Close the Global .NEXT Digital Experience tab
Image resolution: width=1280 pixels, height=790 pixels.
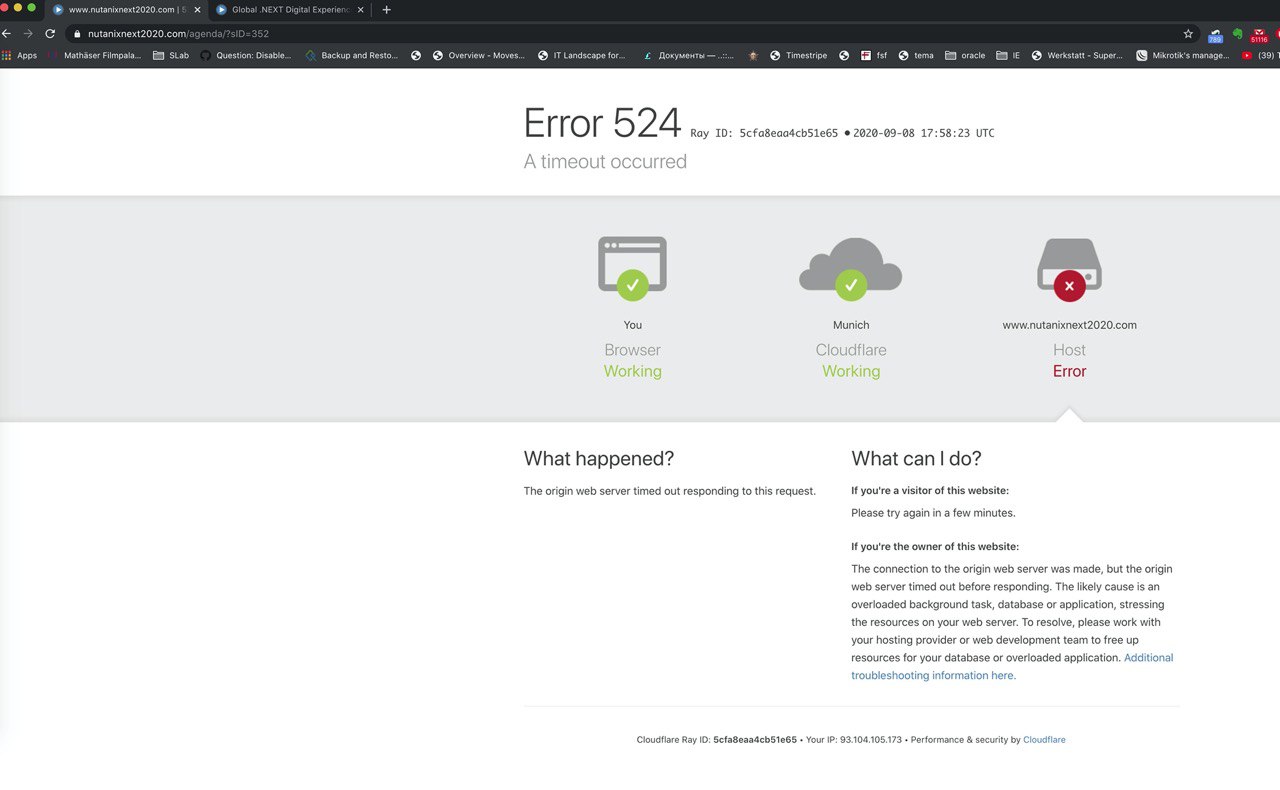tap(360, 9)
